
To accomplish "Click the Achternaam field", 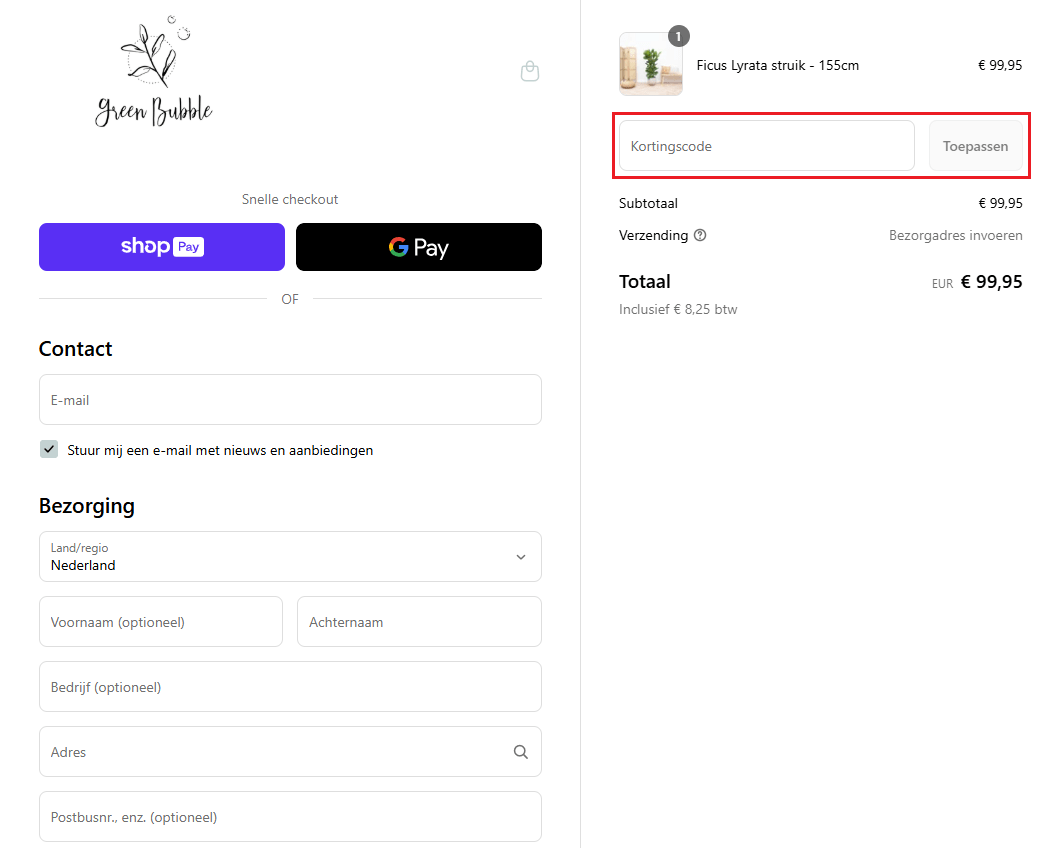I will click(x=419, y=622).
